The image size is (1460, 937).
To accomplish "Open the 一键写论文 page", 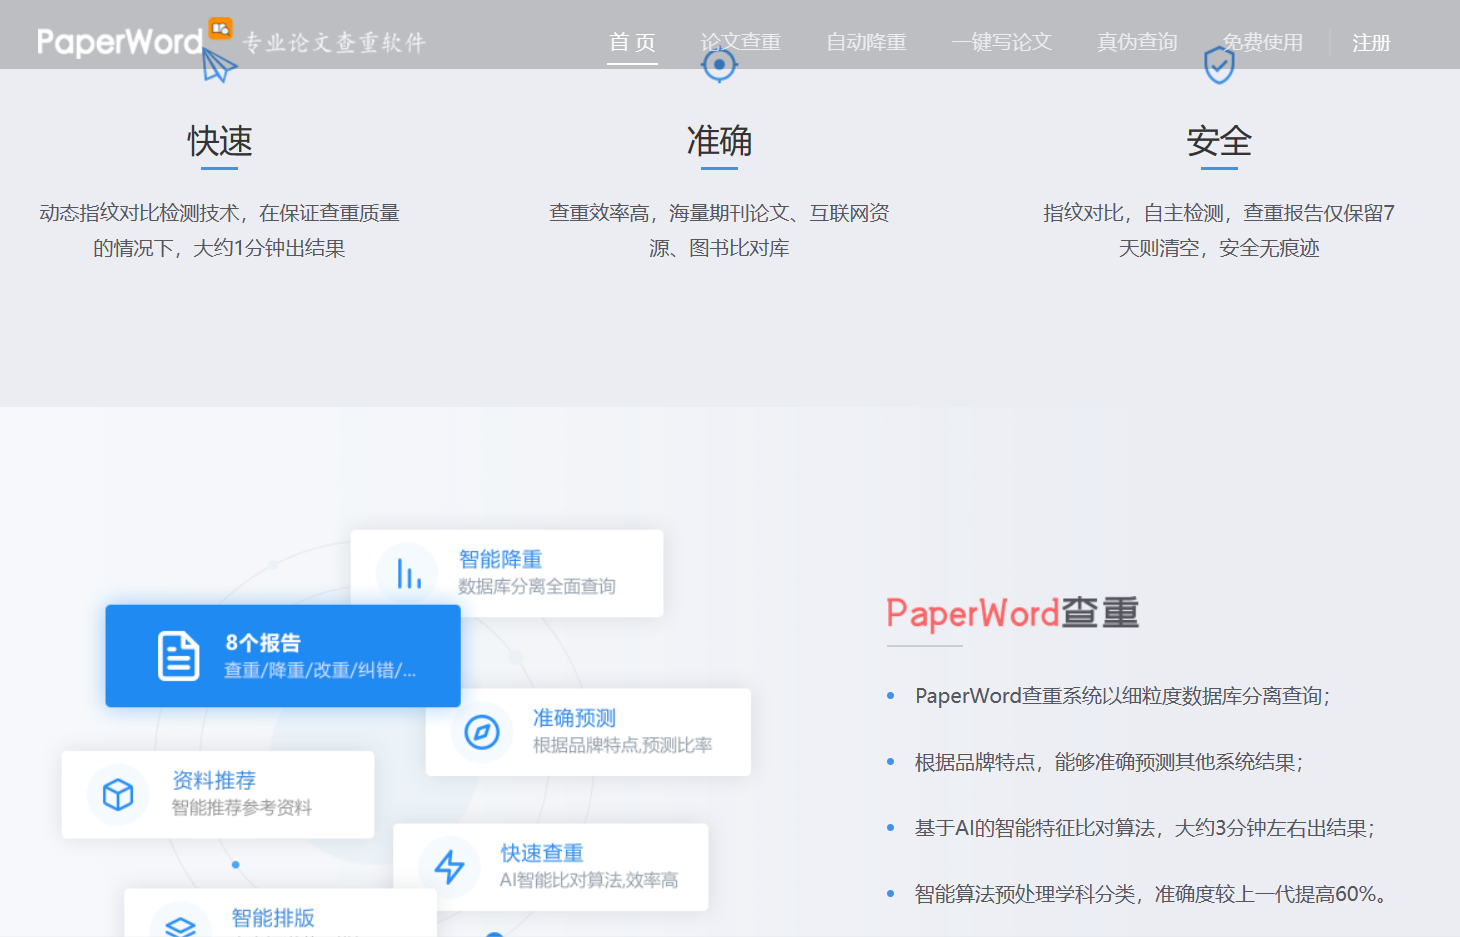I will (x=1001, y=43).
